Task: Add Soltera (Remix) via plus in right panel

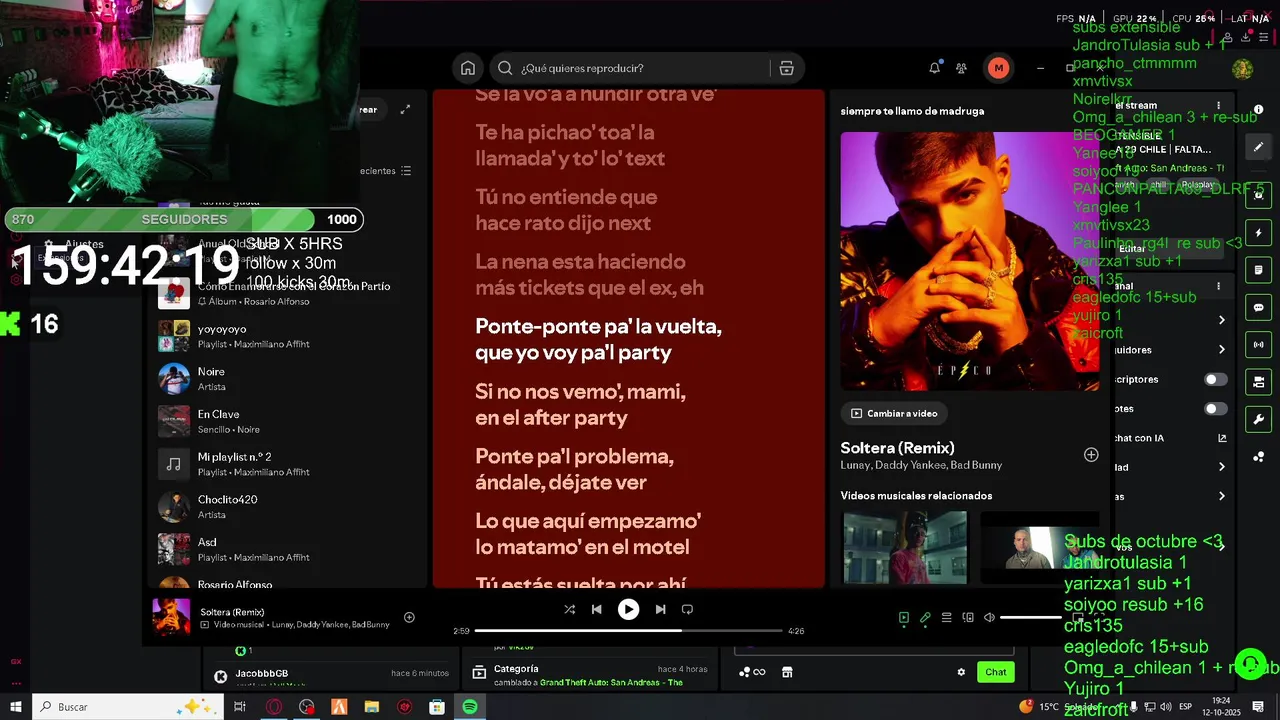Action: (x=1091, y=454)
